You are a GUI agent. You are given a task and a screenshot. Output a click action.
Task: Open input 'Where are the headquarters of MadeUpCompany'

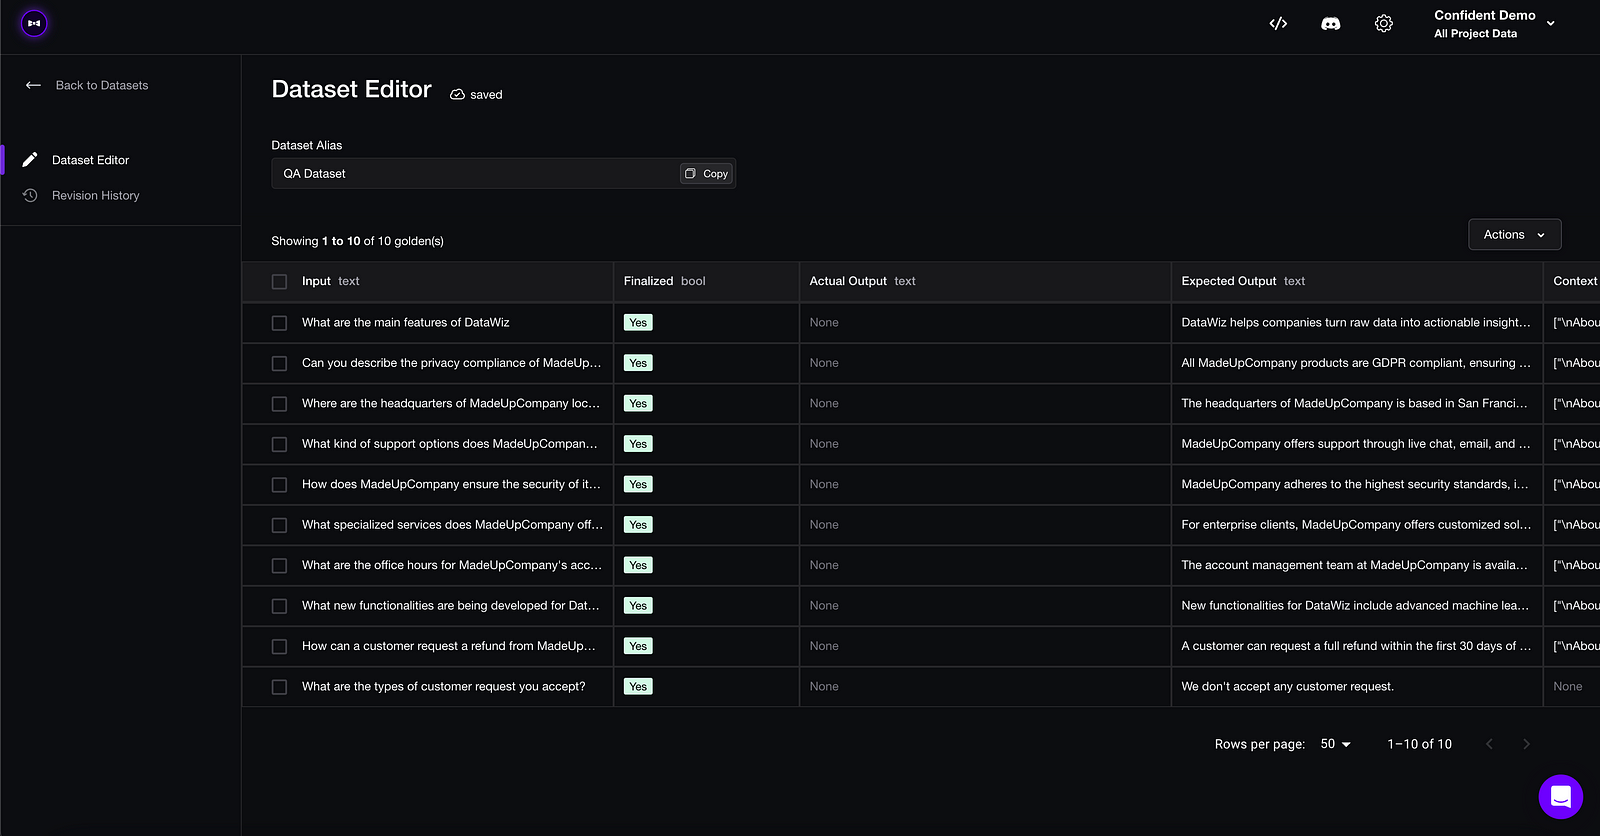[x=451, y=403]
